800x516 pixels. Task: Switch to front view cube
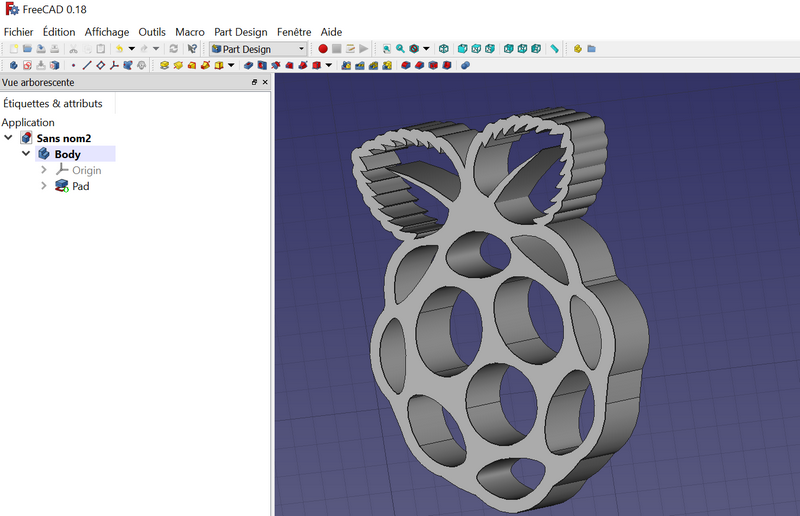pos(462,49)
